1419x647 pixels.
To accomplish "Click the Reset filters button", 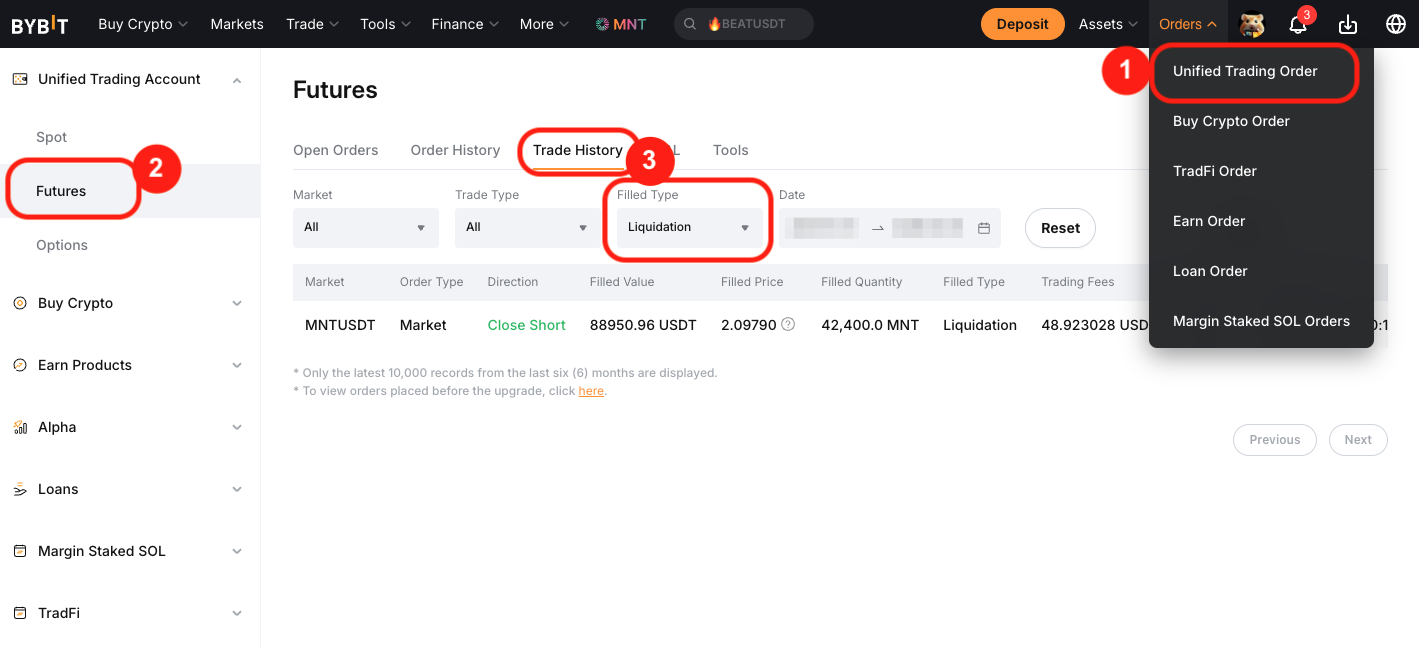I will [1060, 228].
